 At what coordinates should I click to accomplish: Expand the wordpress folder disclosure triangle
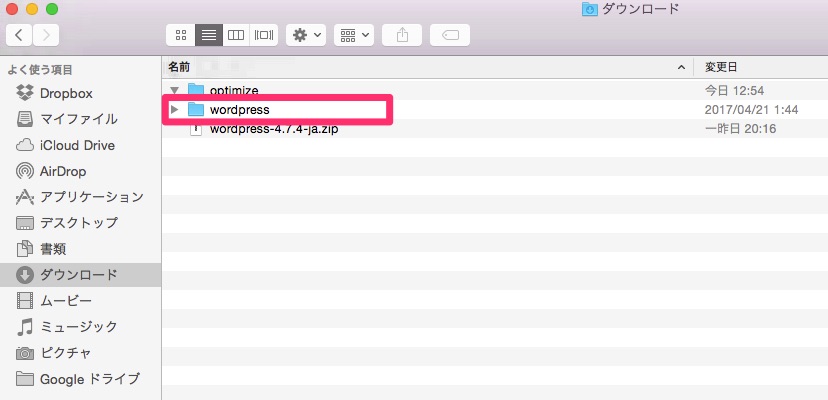click(x=175, y=109)
